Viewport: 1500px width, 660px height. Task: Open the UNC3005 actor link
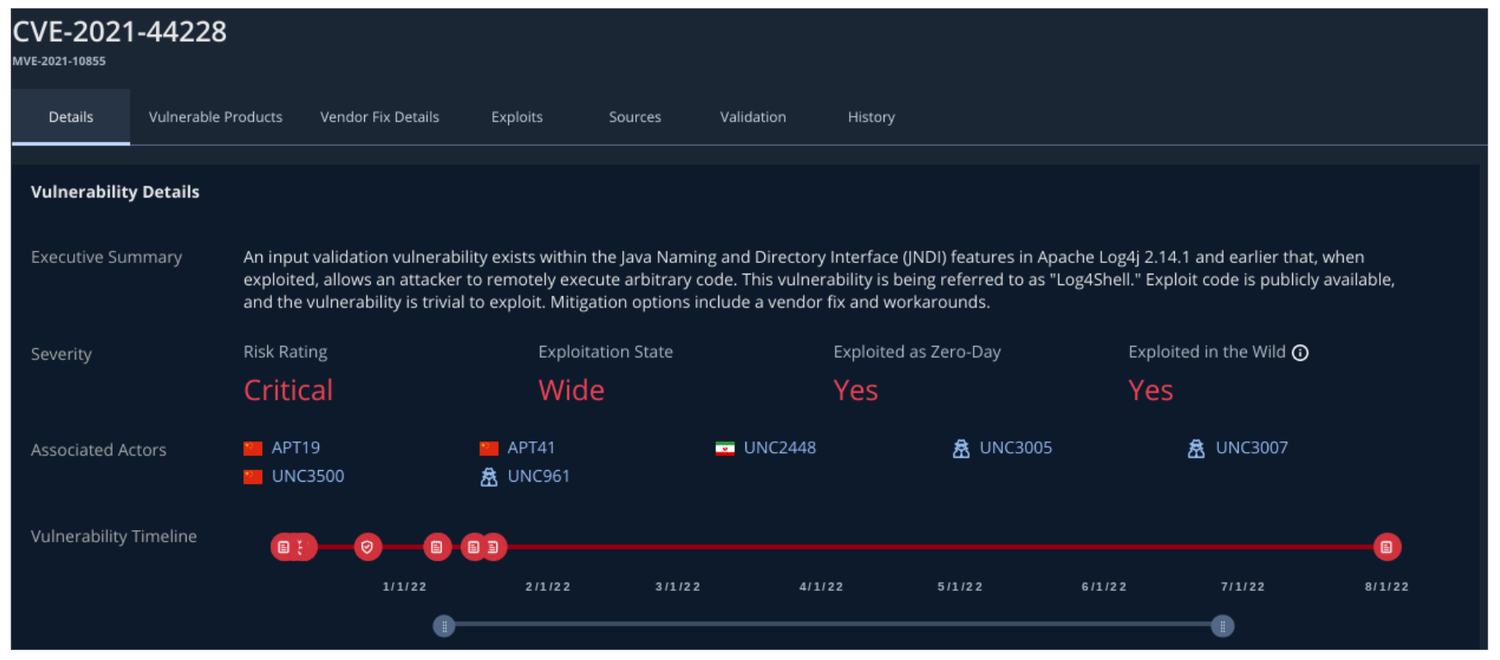click(x=1016, y=448)
